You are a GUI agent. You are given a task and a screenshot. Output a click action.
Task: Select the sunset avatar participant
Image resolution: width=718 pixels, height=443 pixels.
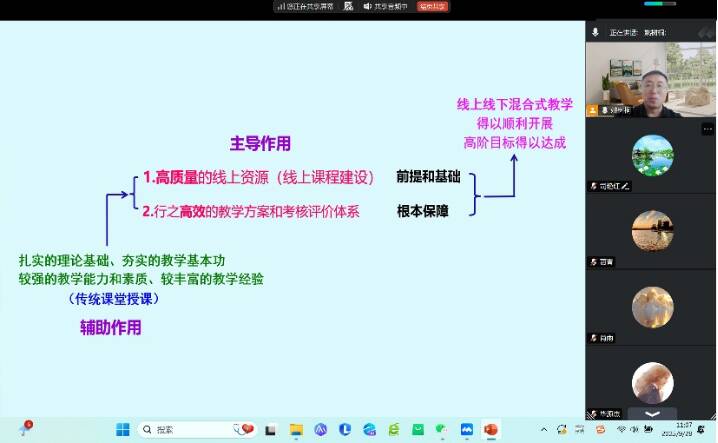651,230
